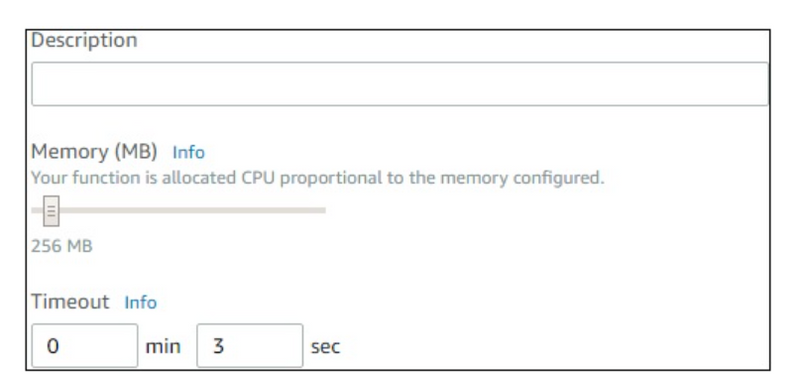Click the memory slider handle

pyautogui.click(x=51, y=210)
